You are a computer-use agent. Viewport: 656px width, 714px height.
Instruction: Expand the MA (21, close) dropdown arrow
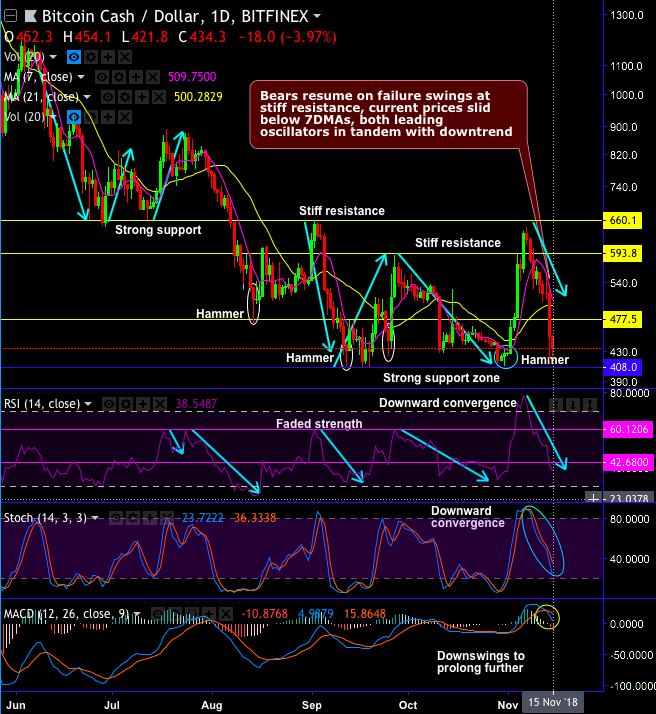click(x=86, y=97)
